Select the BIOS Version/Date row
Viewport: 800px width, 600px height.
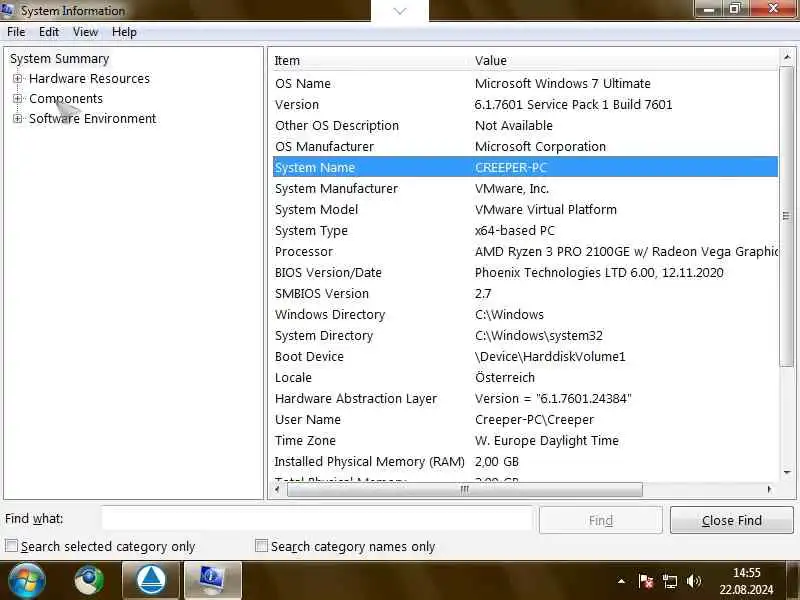pyautogui.click(x=525, y=272)
